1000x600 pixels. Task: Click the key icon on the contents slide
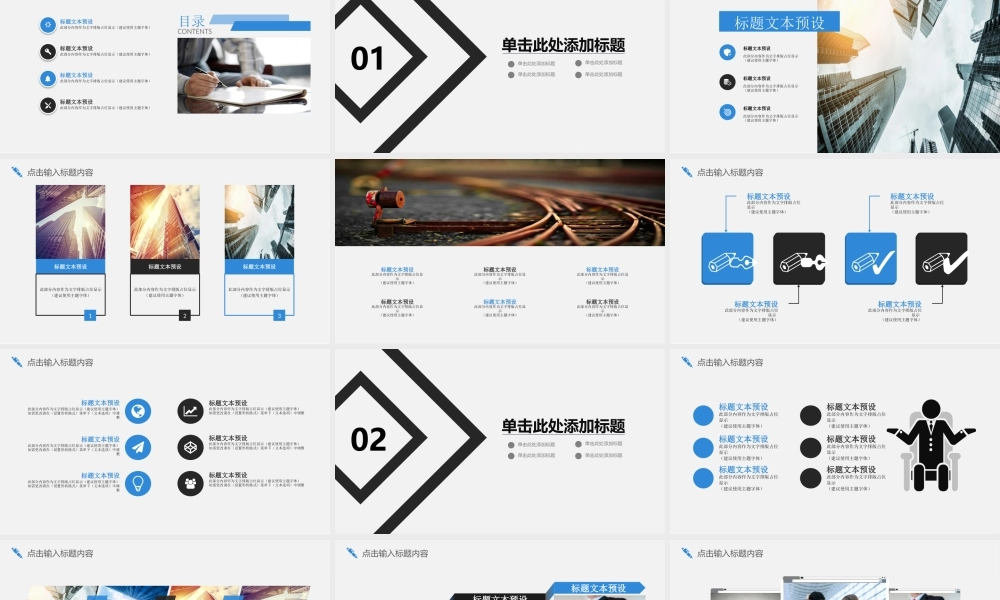pos(48,51)
